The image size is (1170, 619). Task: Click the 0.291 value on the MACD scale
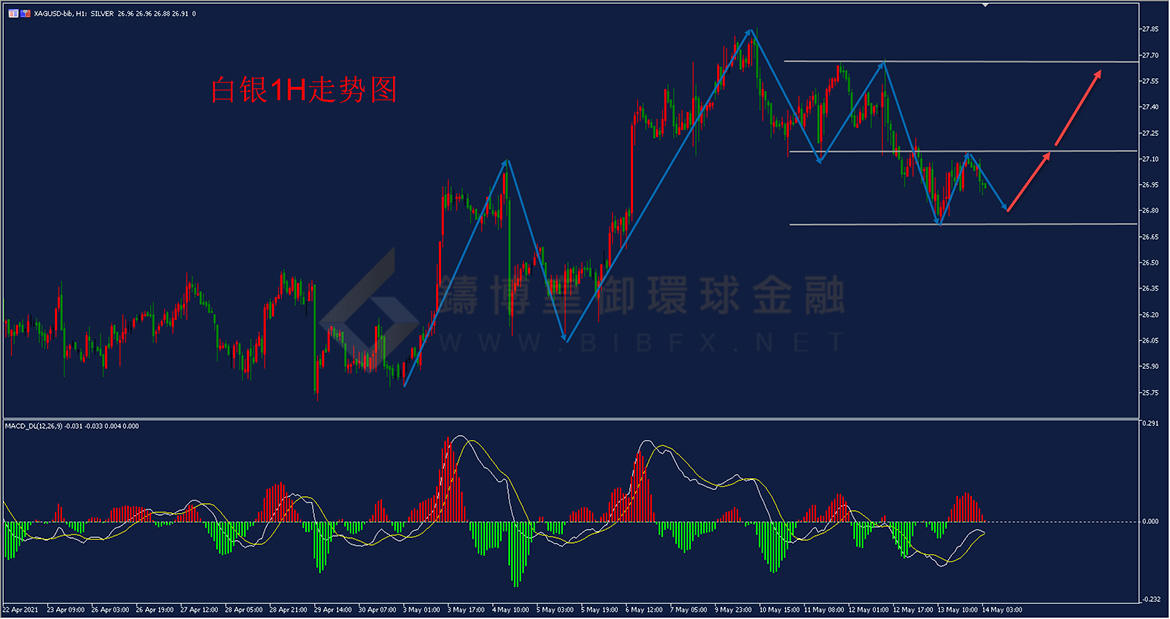pyautogui.click(x=1152, y=425)
